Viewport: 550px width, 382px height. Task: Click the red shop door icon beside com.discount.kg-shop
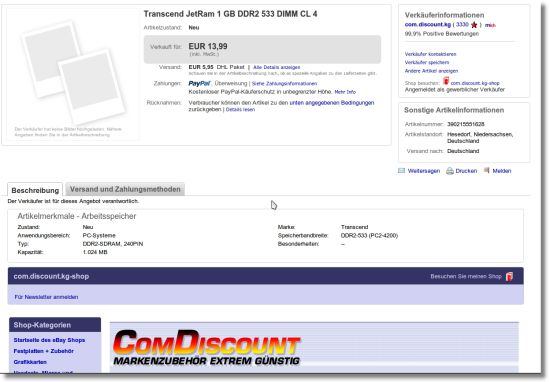pyautogui.click(x=446, y=81)
